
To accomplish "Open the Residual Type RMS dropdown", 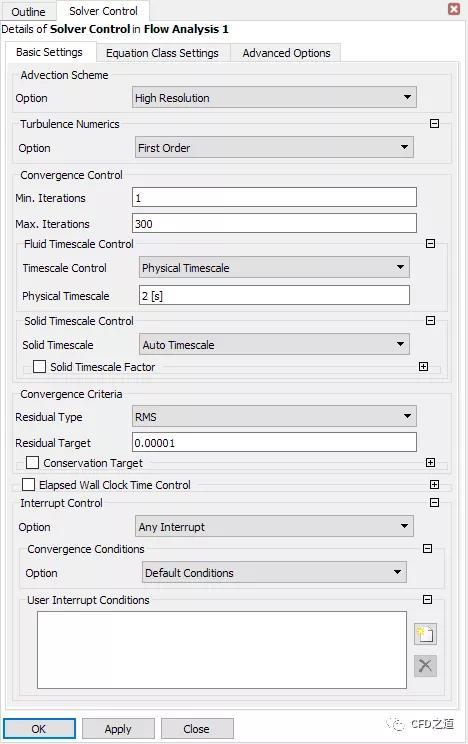I will 274,417.
